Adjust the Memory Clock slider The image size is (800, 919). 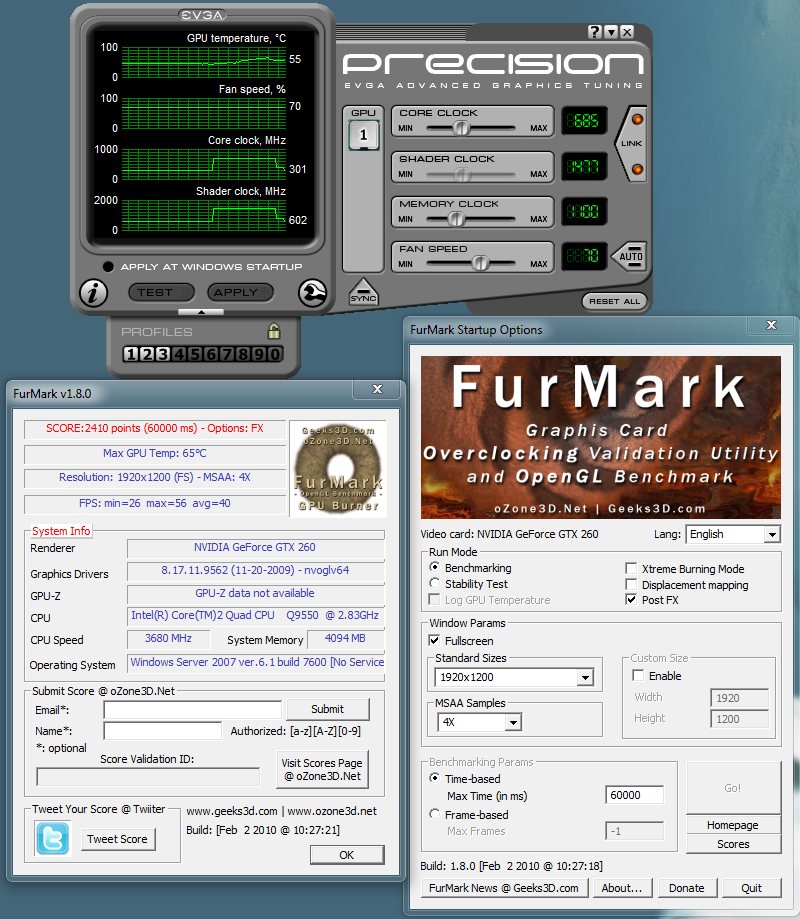coord(457,219)
